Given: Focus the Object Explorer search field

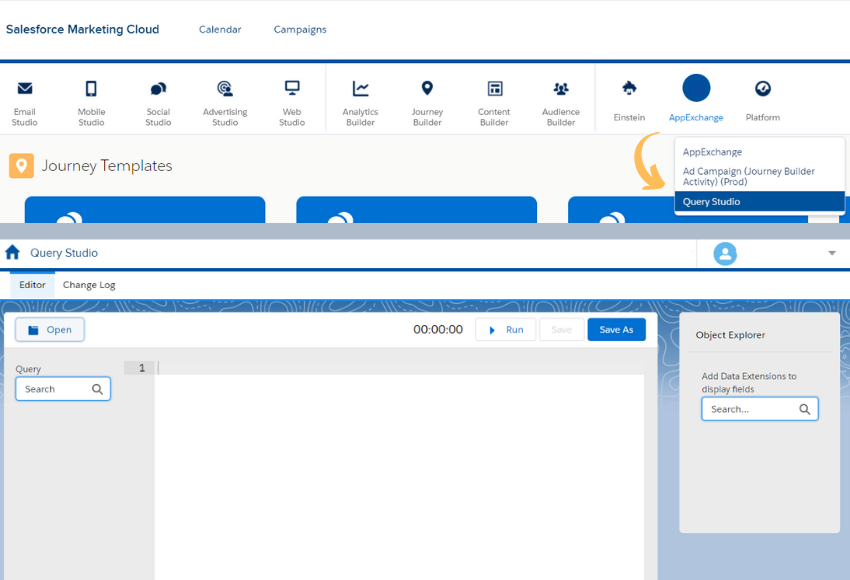Looking at the screenshot, I should coord(759,409).
